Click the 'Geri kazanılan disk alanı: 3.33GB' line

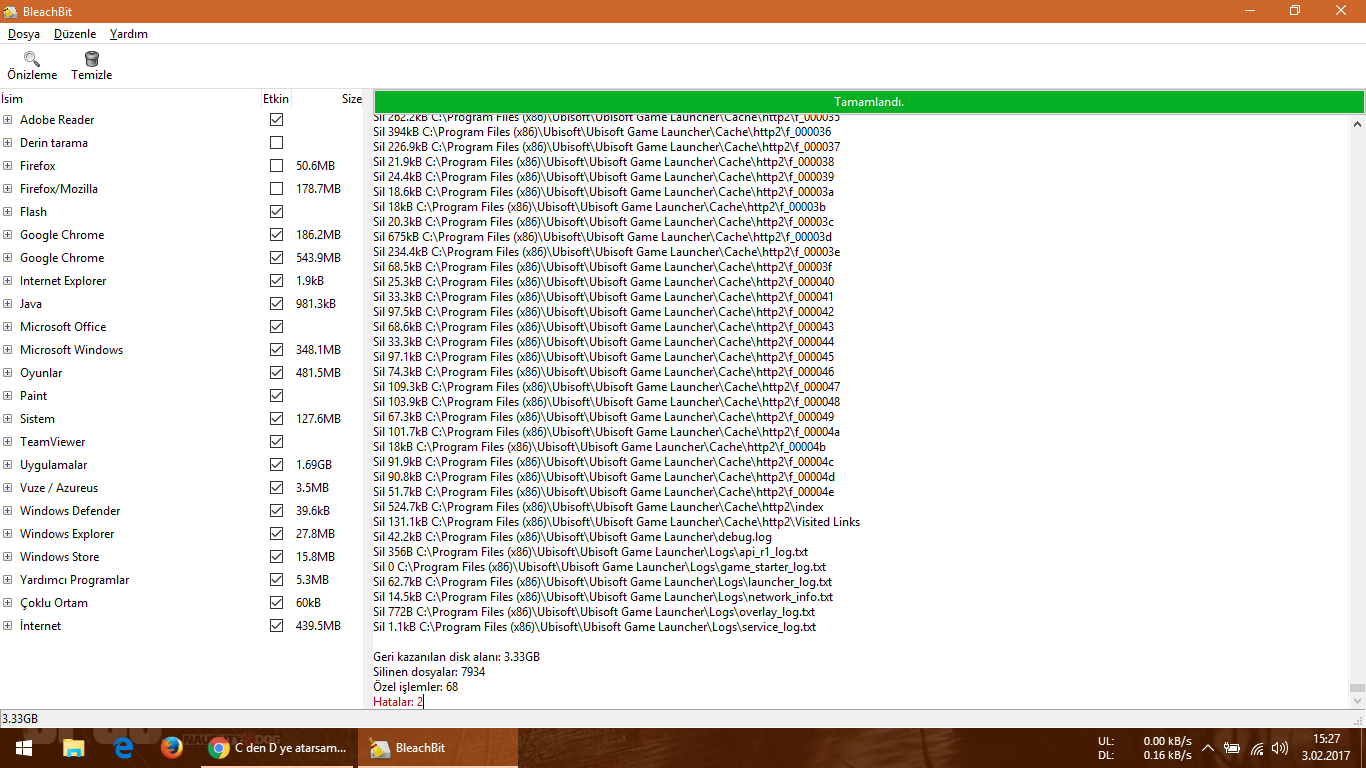(x=456, y=657)
